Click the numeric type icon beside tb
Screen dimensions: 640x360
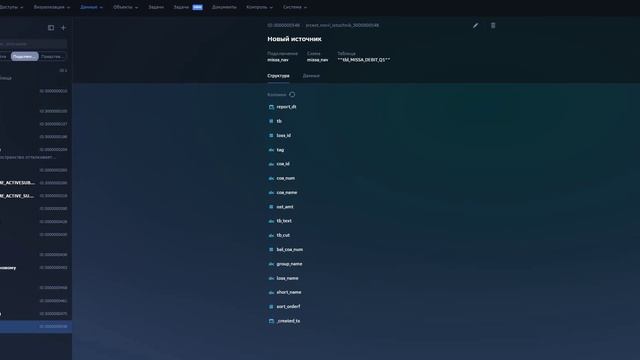[271, 121]
